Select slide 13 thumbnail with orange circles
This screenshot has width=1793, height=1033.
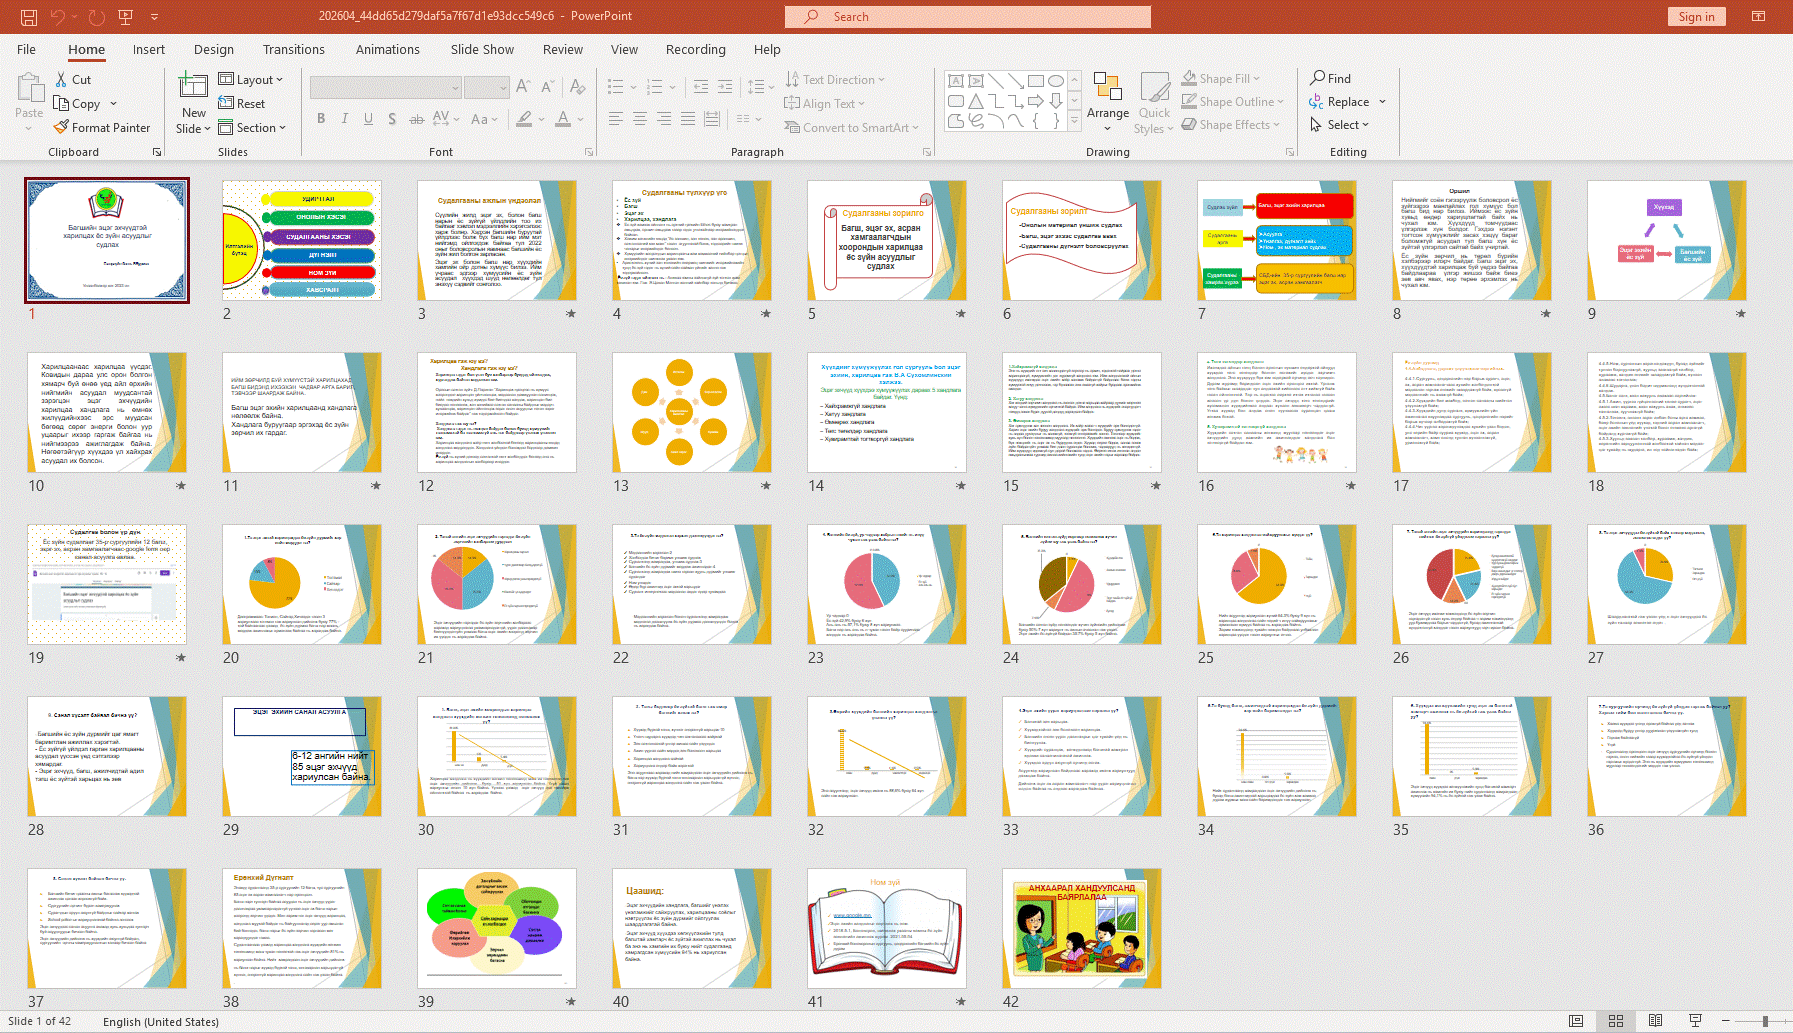pos(691,413)
